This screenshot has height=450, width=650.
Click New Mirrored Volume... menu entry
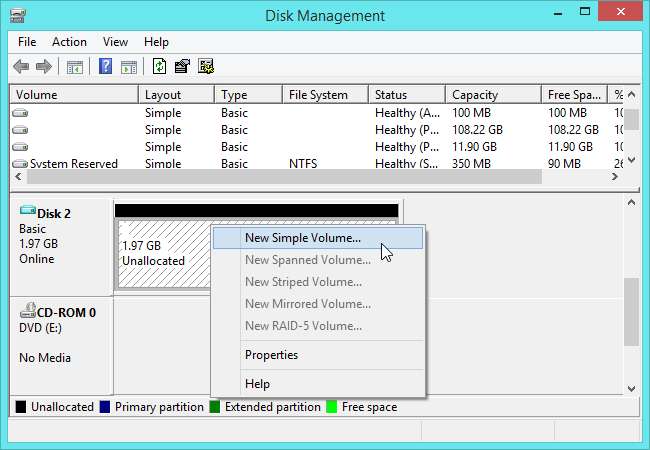coord(318,304)
